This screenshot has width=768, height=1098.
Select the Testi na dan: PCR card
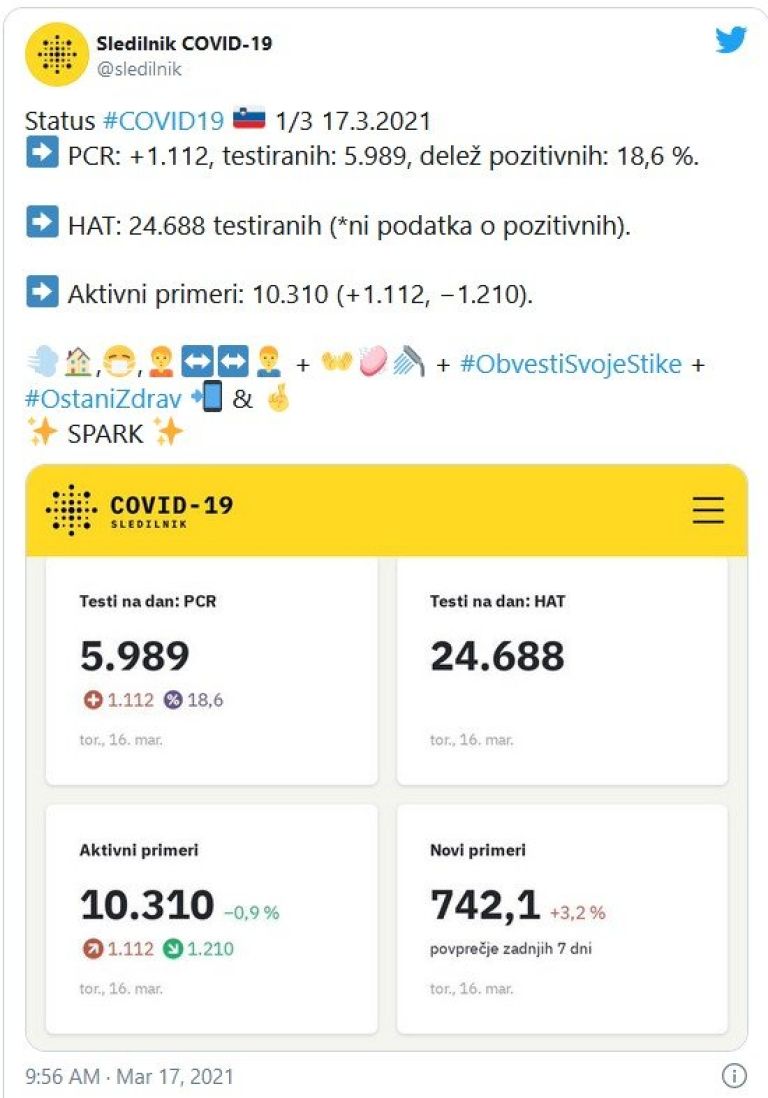[212, 670]
